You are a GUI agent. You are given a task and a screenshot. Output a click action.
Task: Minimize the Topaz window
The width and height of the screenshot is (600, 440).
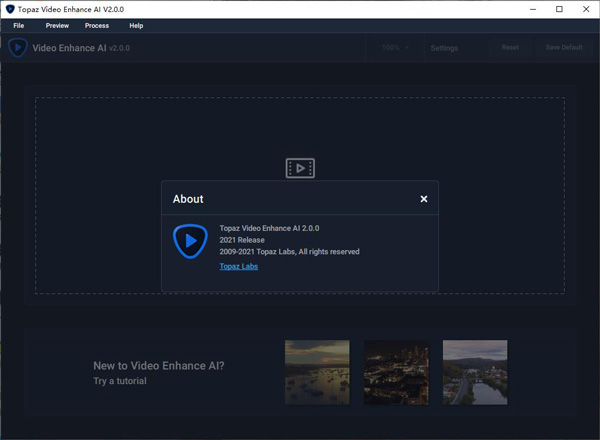coord(533,9)
